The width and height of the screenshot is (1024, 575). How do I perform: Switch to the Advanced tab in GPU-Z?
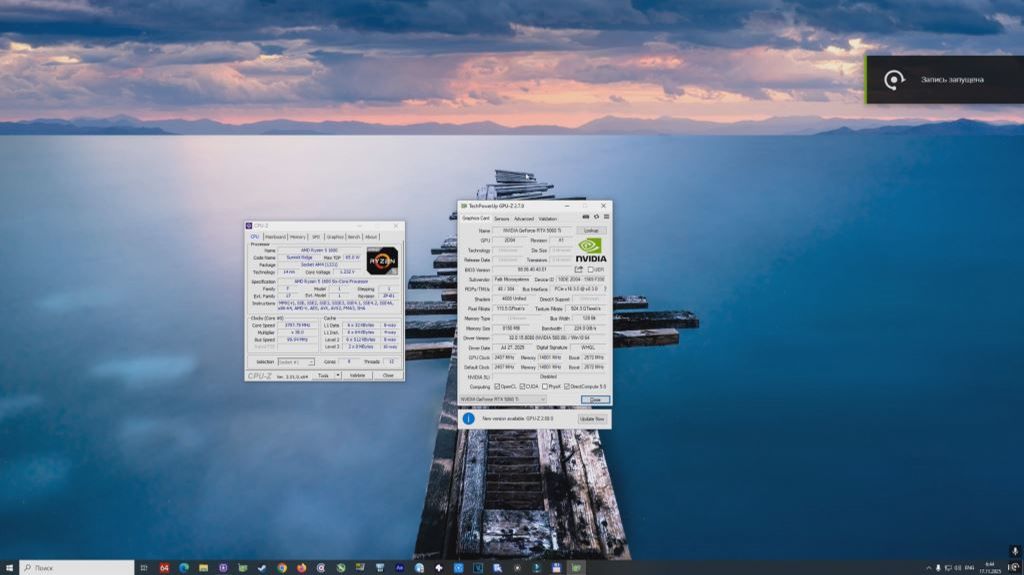tap(524, 219)
